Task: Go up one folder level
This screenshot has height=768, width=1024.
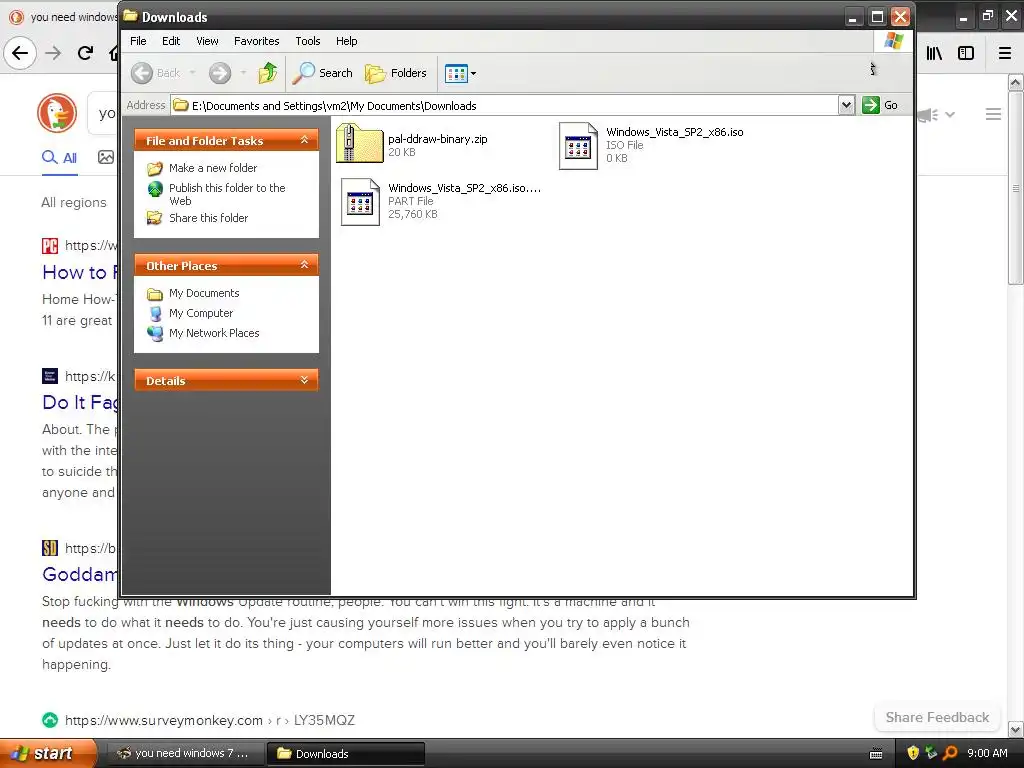Action: pyautogui.click(x=268, y=73)
